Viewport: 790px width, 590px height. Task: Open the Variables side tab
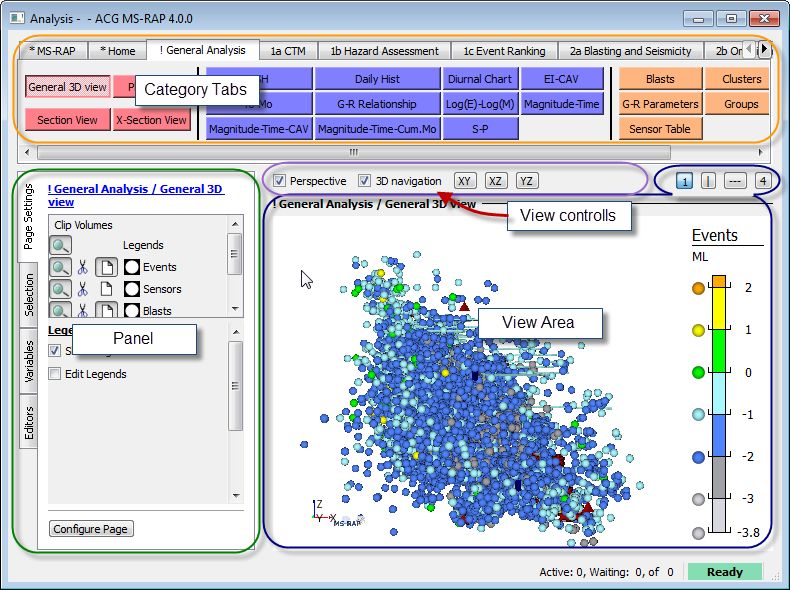tap(29, 361)
